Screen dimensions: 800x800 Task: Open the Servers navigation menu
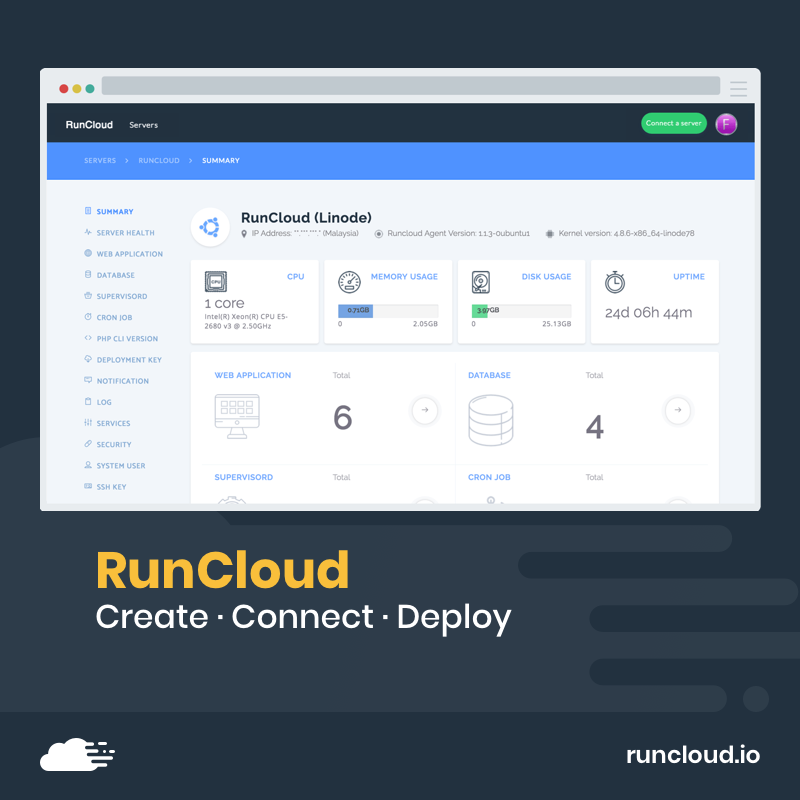(x=143, y=125)
